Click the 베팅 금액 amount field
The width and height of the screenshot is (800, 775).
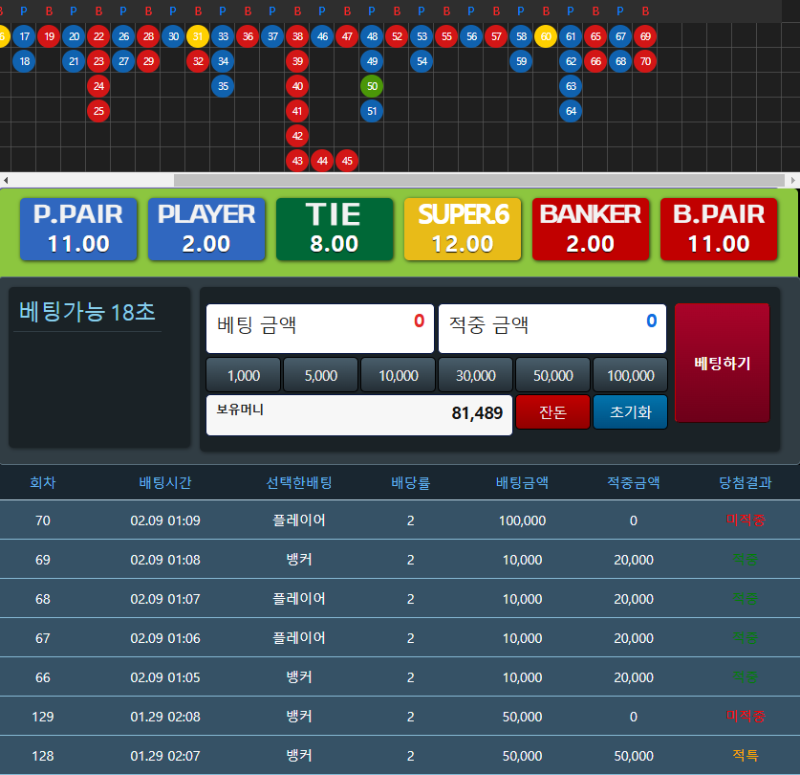320,329
